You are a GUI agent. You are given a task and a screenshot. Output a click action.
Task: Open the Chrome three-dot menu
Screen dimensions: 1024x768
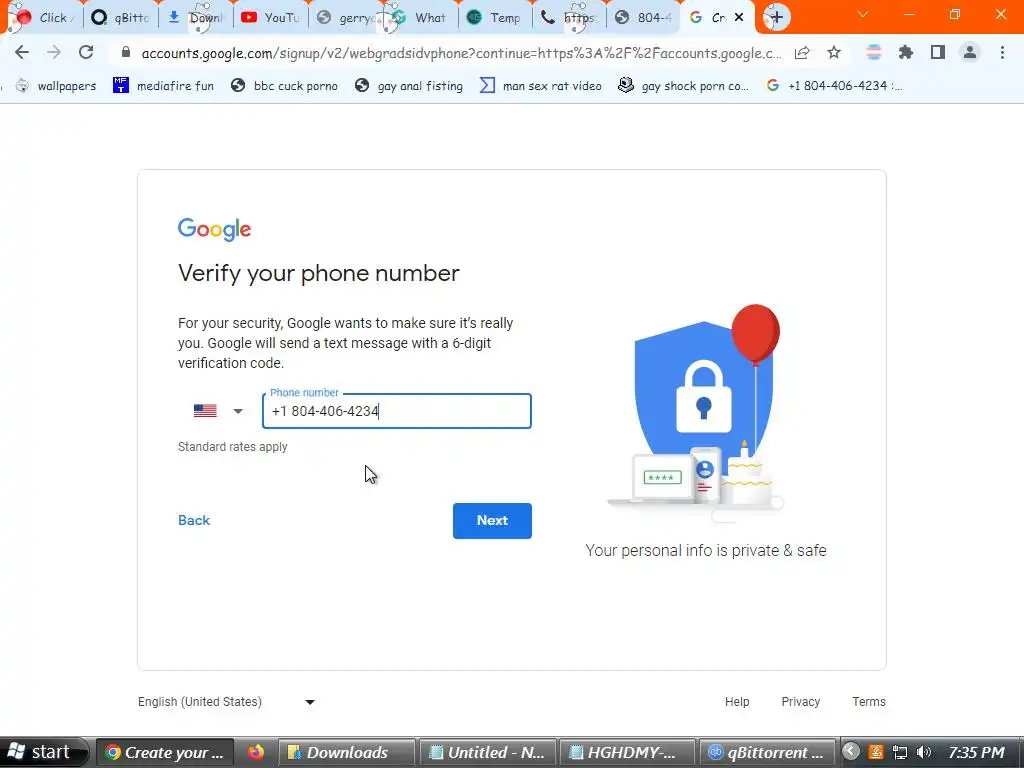pos(1002,53)
